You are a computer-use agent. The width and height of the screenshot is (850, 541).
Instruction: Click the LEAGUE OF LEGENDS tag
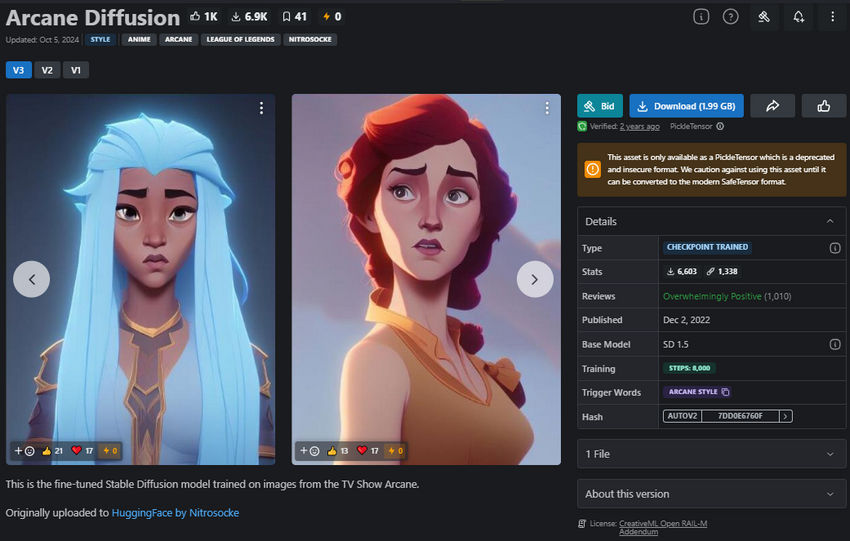point(241,40)
